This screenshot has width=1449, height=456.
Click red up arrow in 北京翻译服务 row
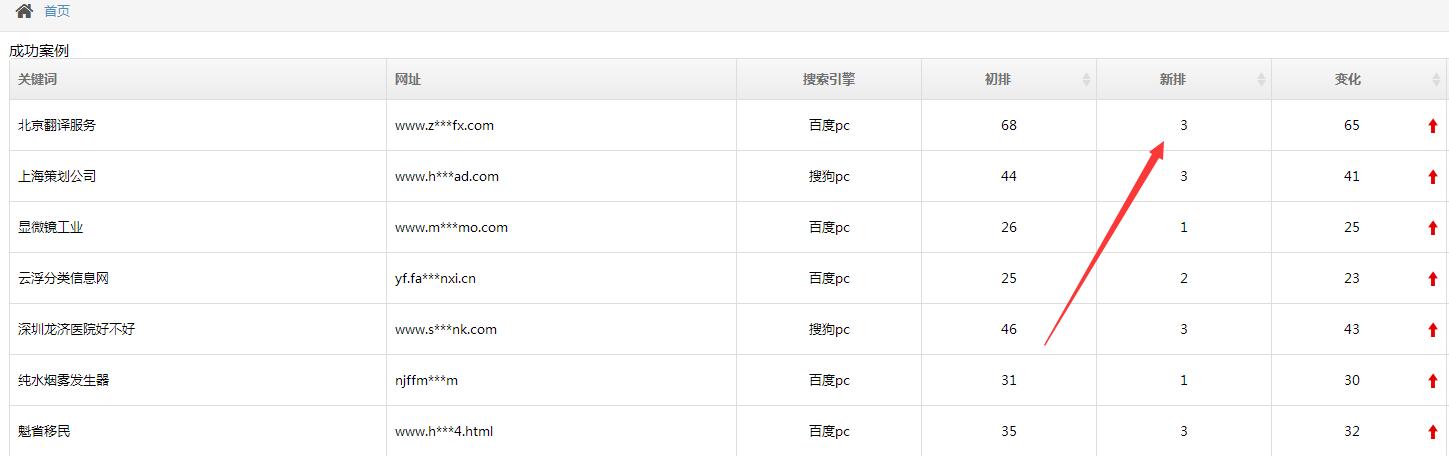pyautogui.click(x=1433, y=126)
